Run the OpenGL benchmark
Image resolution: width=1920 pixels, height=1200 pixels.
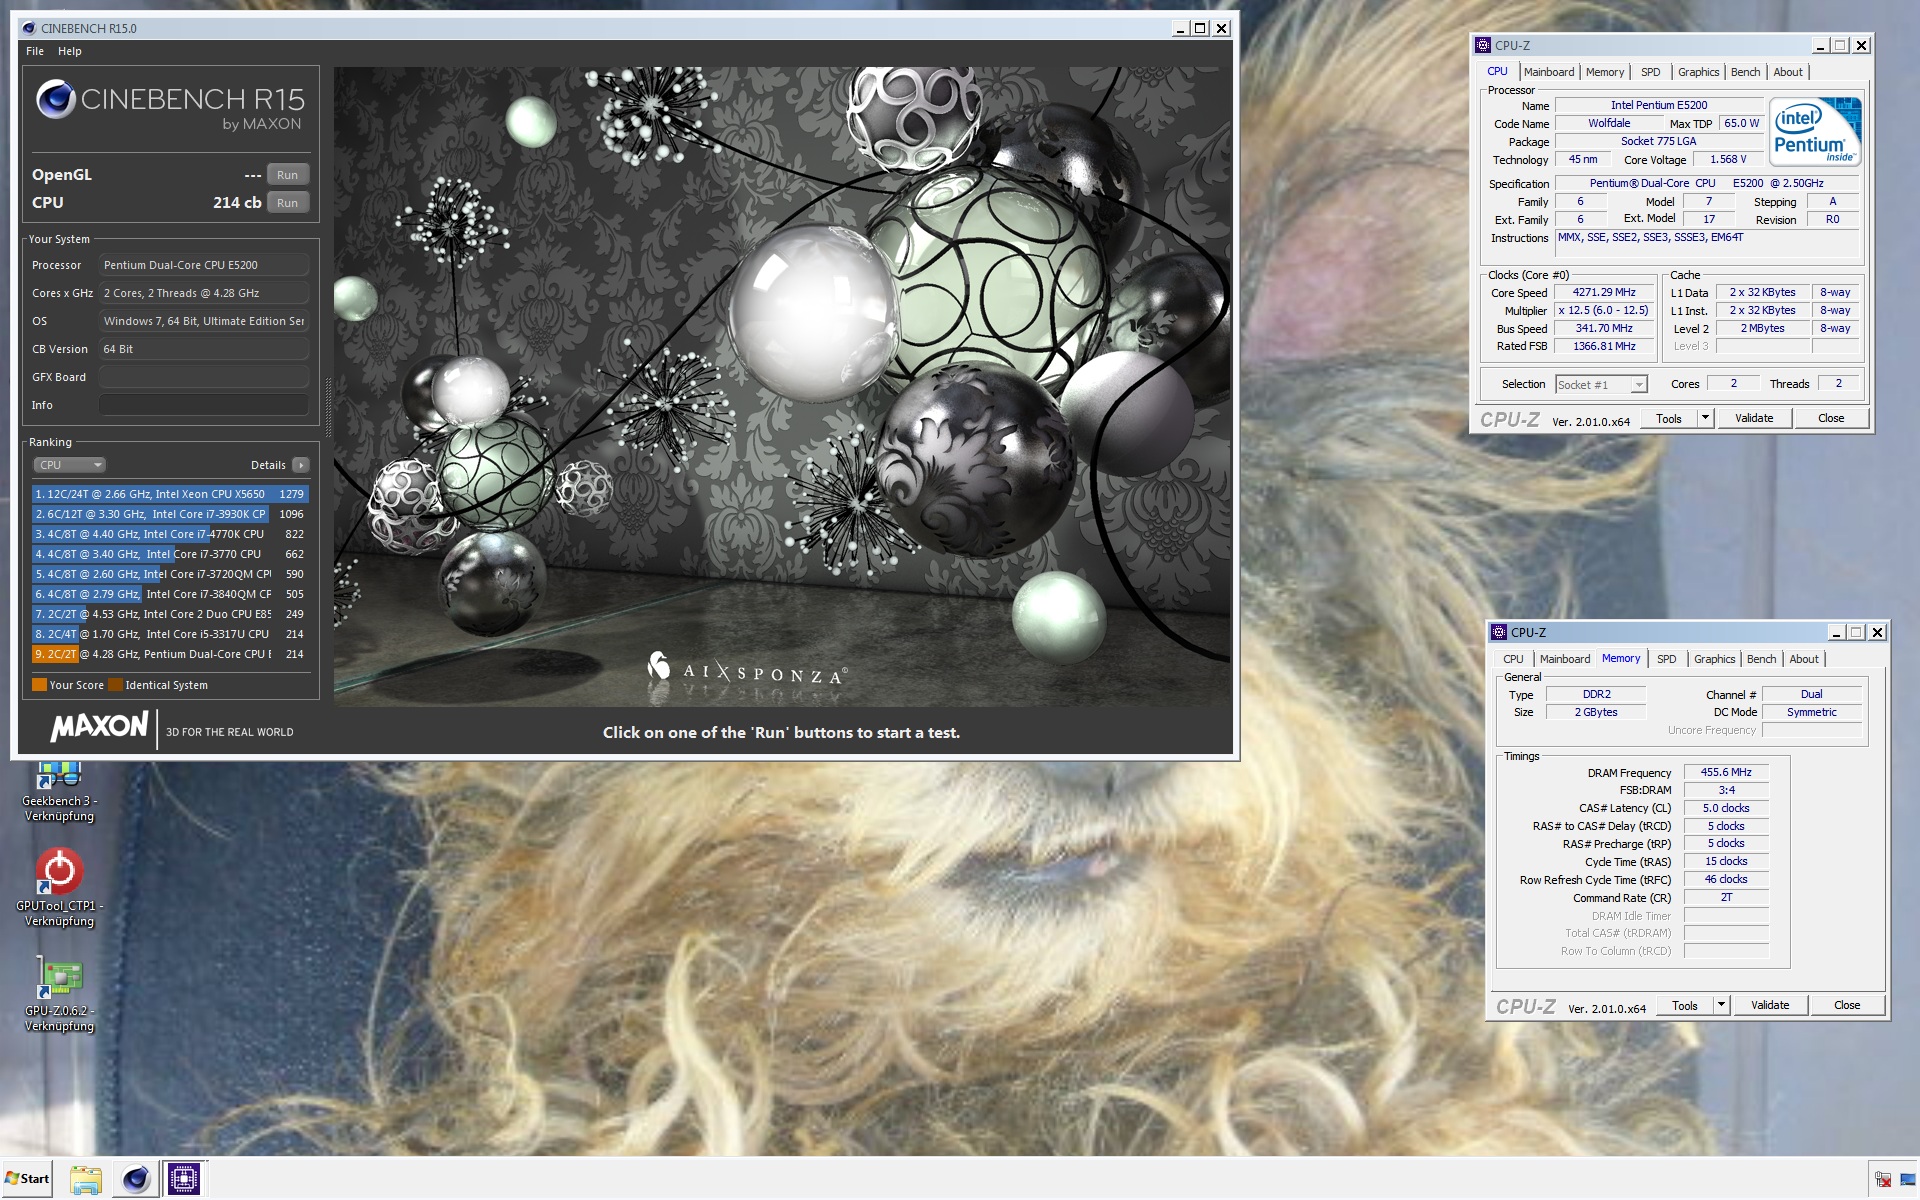pyautogui.click(x=288, y=175)
